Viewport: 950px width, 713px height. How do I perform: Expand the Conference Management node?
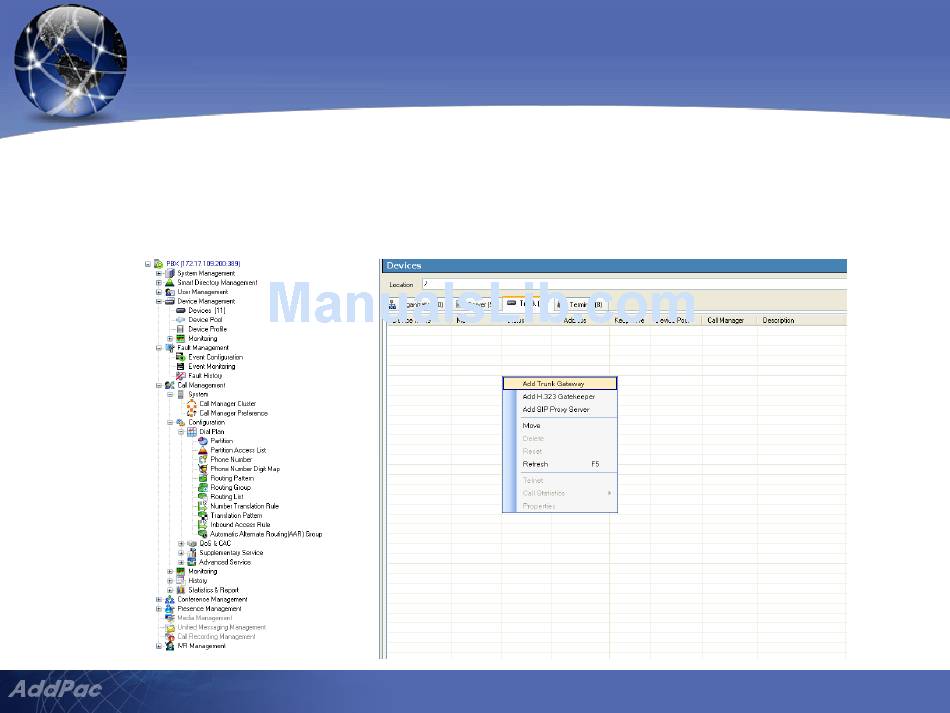[158, 600]
